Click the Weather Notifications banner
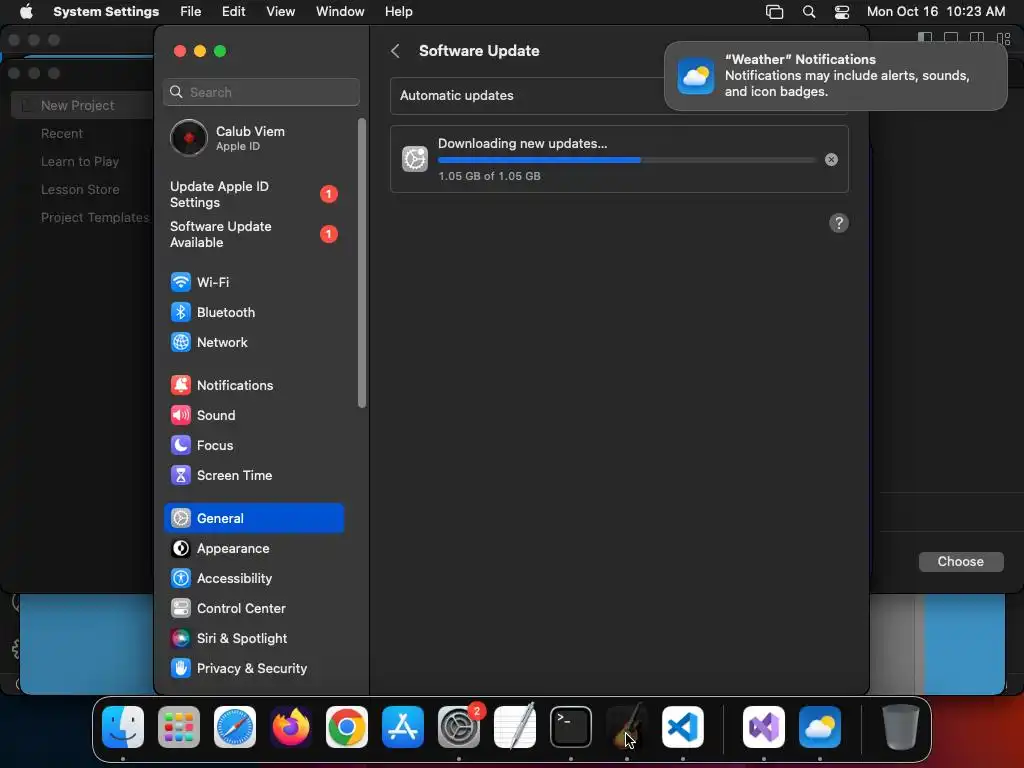The width and height of the screenshot is (1024, 768). pyautogui.click(x=835, y=76)
